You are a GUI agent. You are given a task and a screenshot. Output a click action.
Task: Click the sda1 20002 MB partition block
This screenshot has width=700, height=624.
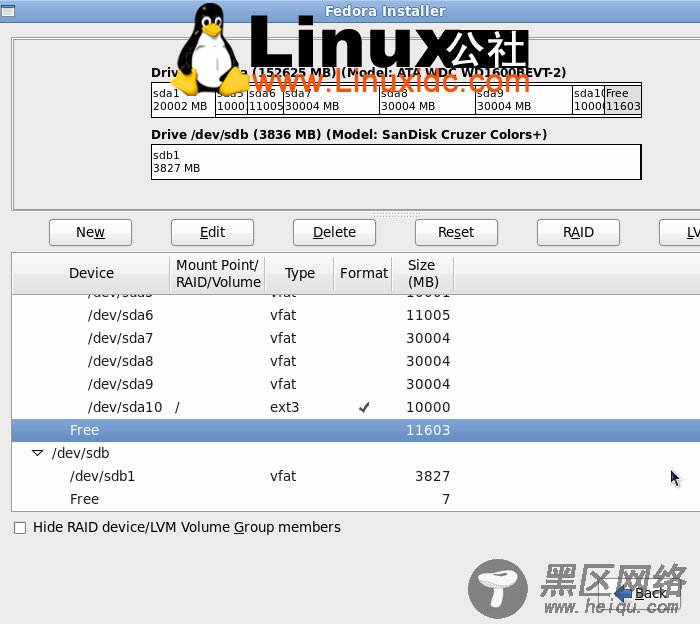click(x=183, y=100)
